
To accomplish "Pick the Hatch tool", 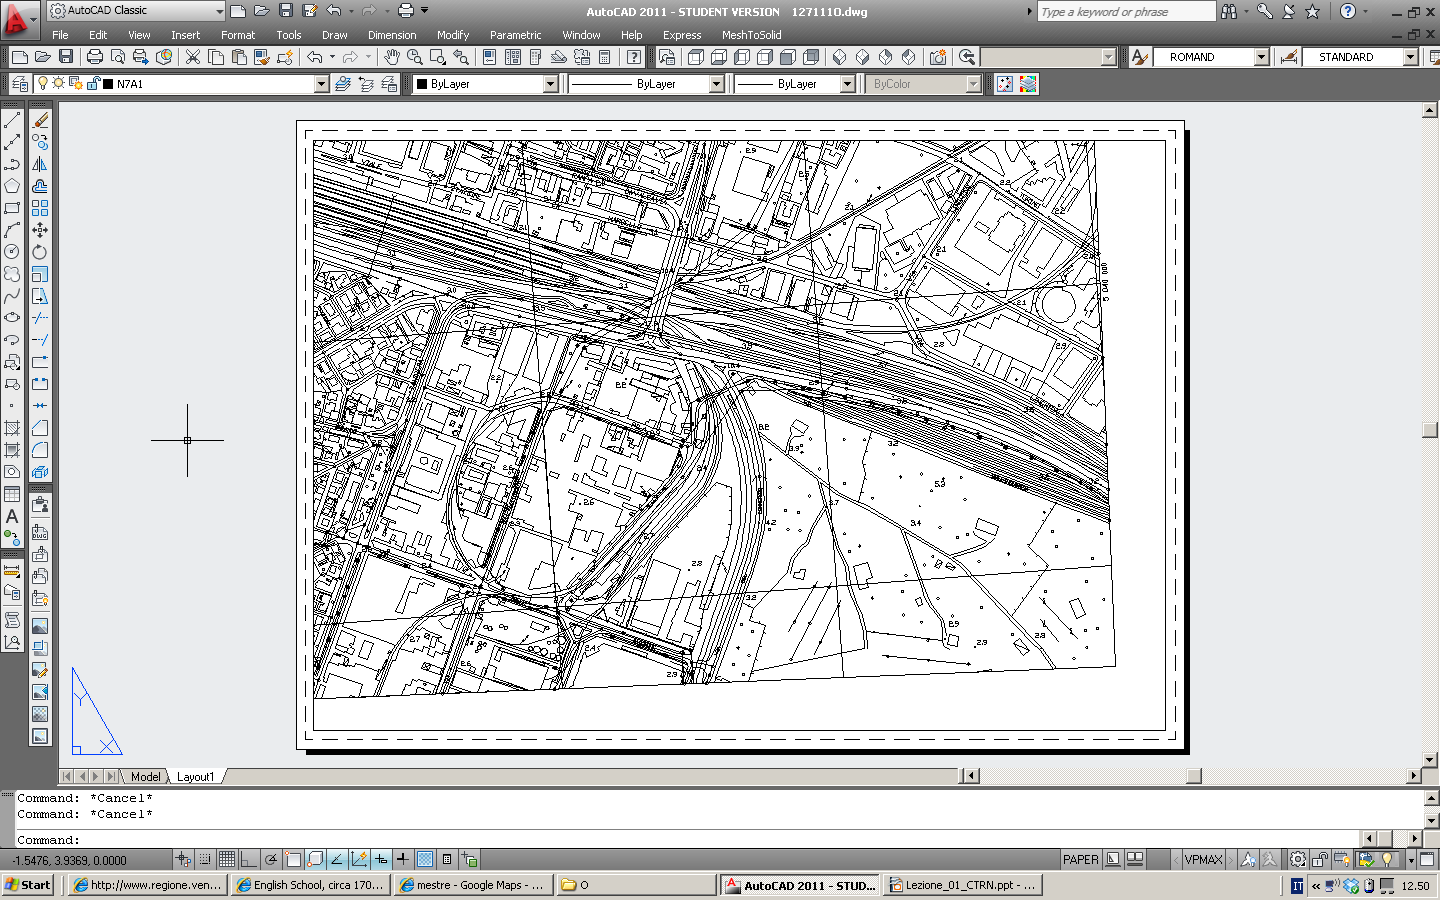I will coord(12,428).
